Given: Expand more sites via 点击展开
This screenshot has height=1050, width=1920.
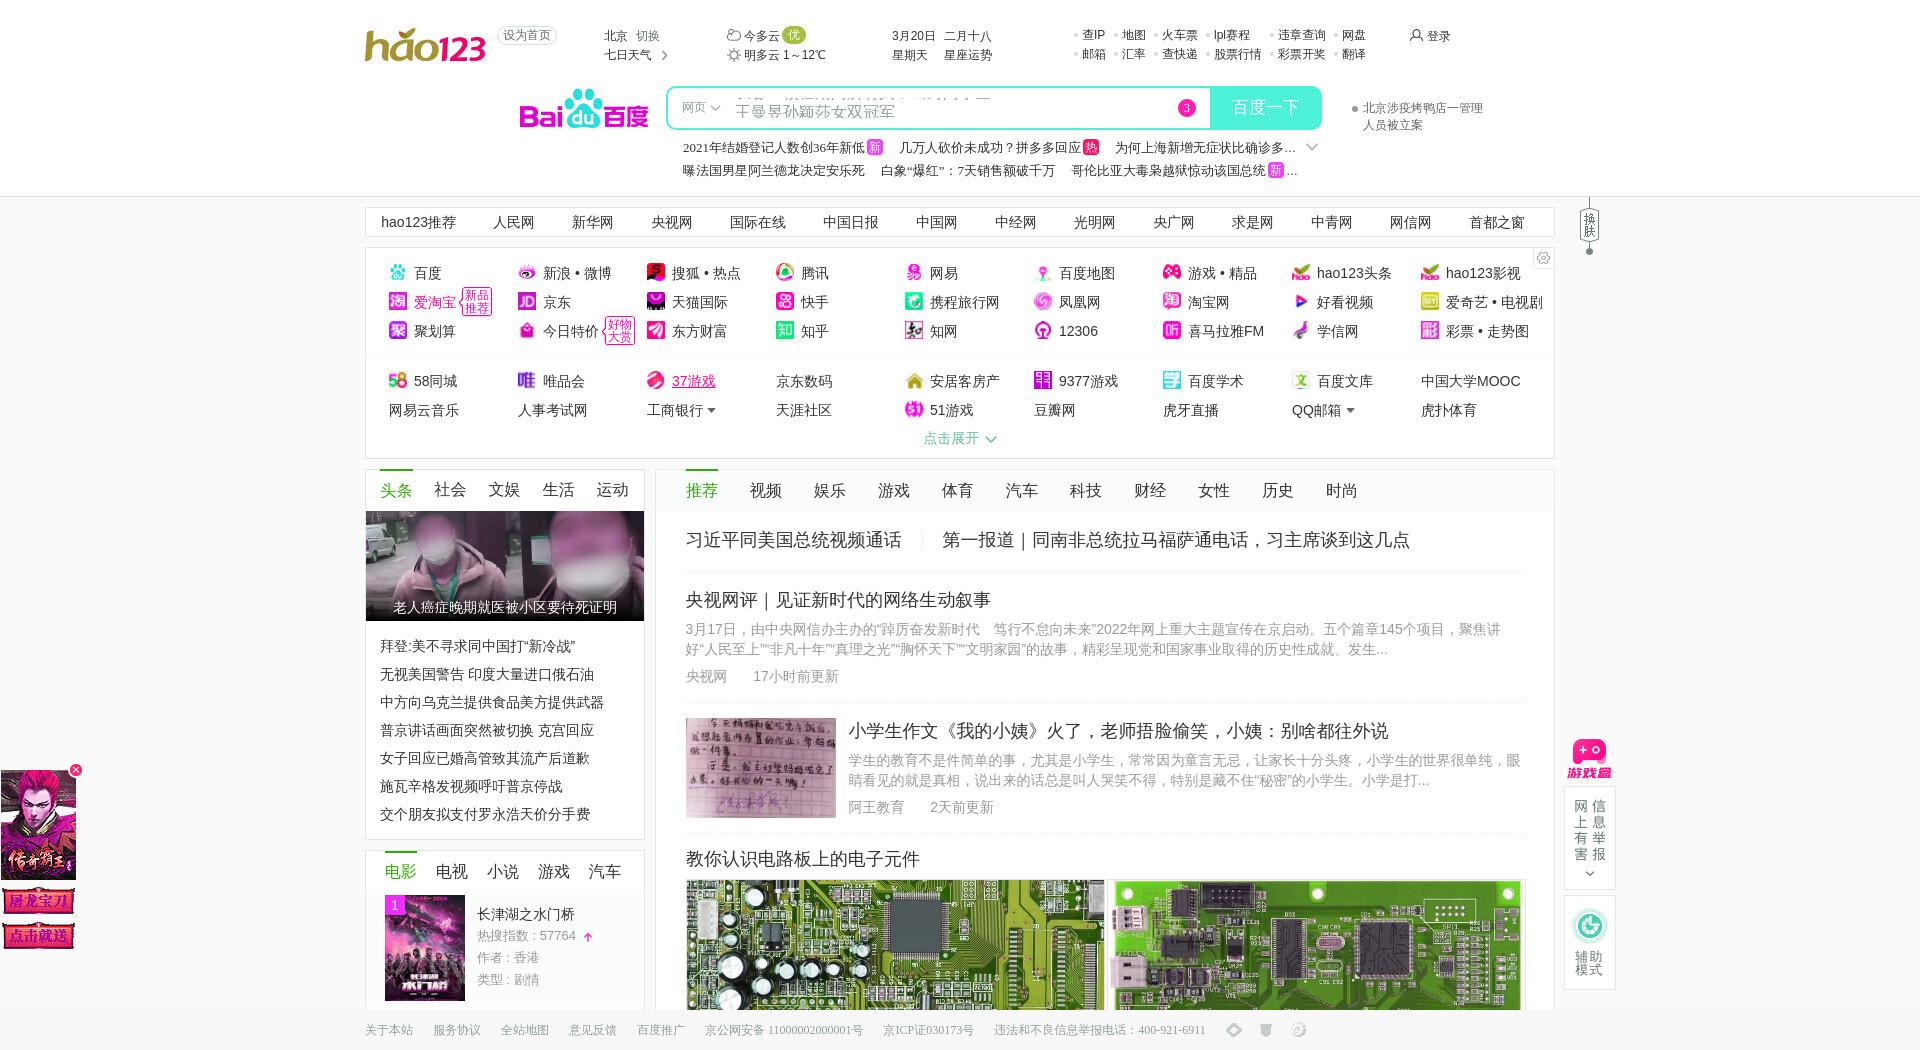Looking at the screenshot, I should 960,438.
